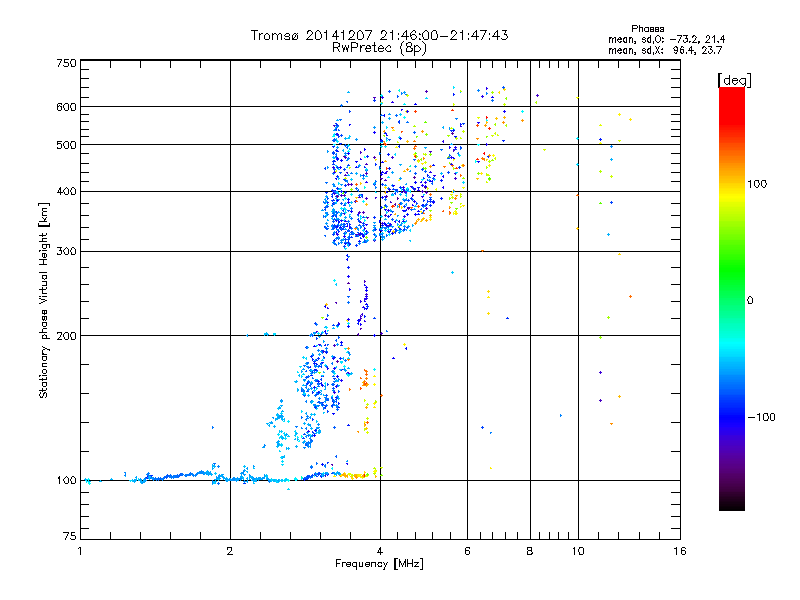Click the x-axis label '1'
The height and width of the screenshot is (600, 800).
click(81, 551)
